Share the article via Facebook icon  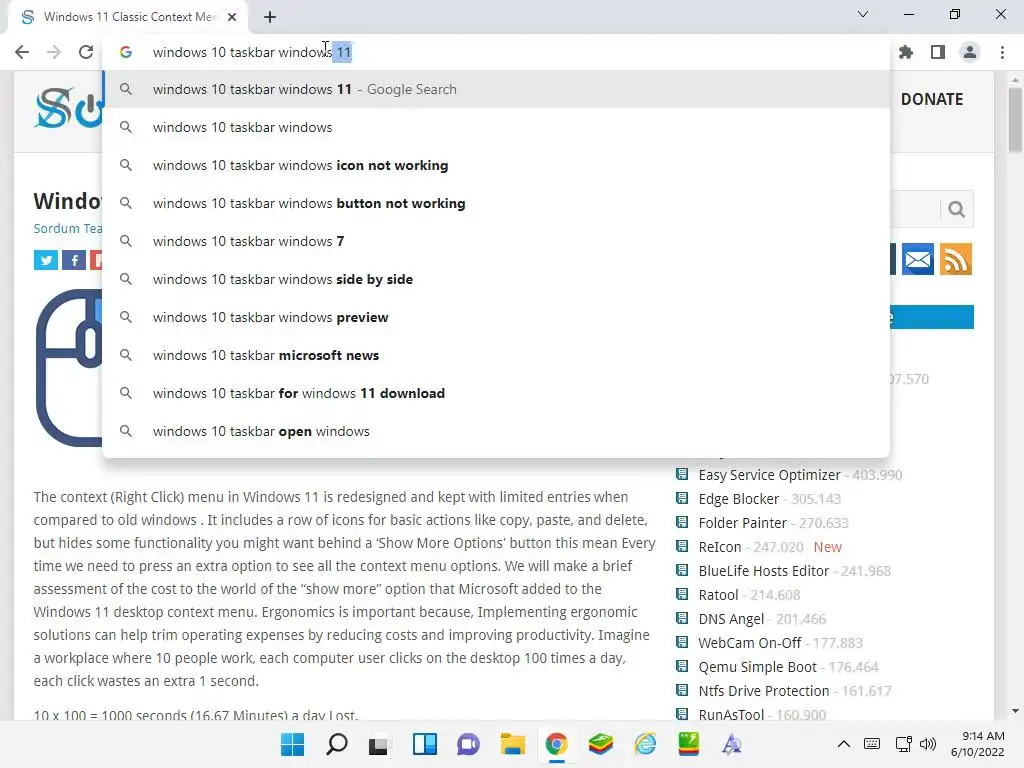tap(74, 260)
